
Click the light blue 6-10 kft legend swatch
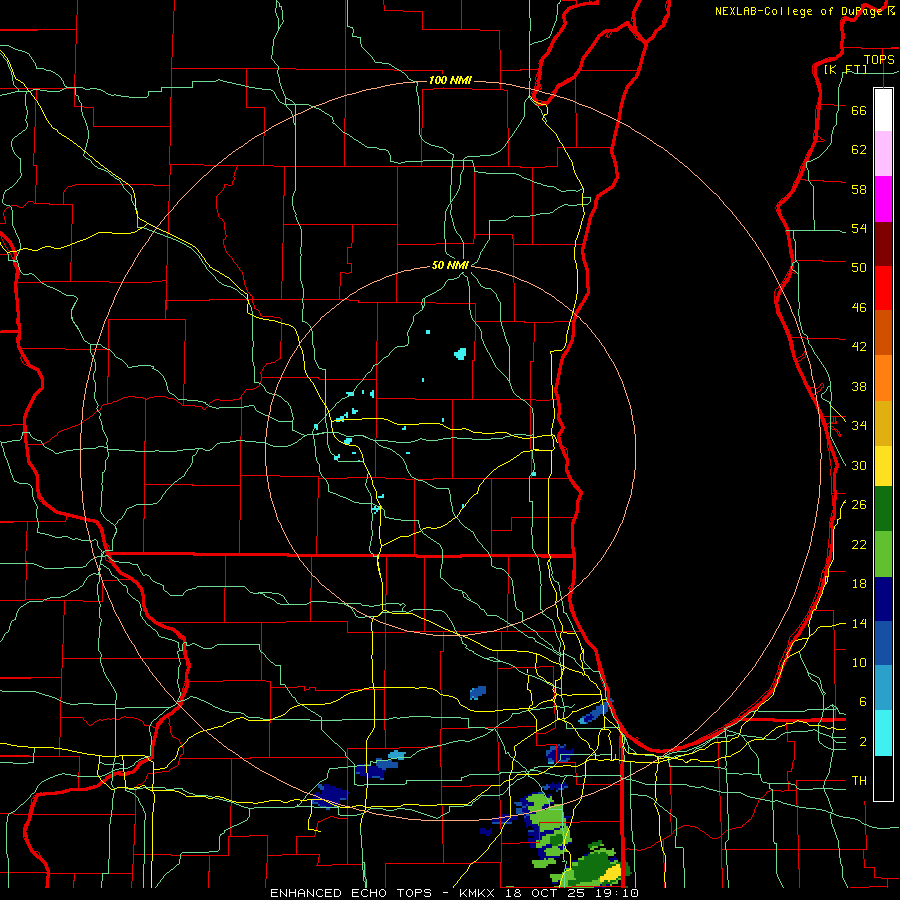pyautogui.click(x=883, y=688)
